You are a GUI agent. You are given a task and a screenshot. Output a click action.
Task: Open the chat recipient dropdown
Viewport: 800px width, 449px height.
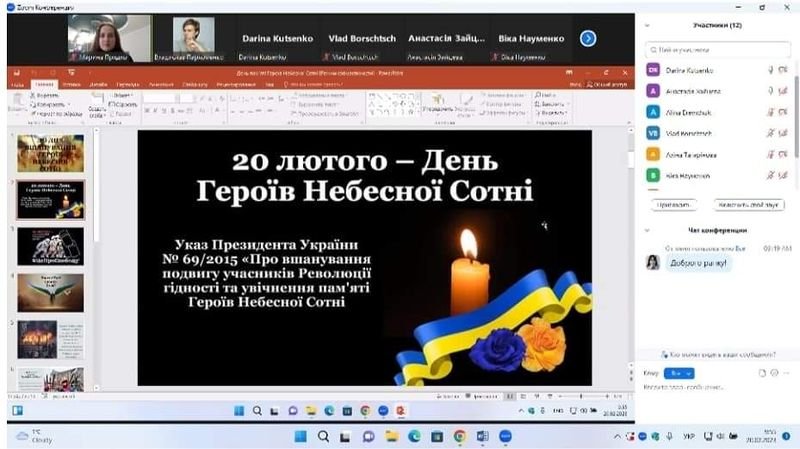[x=681, y=372]
